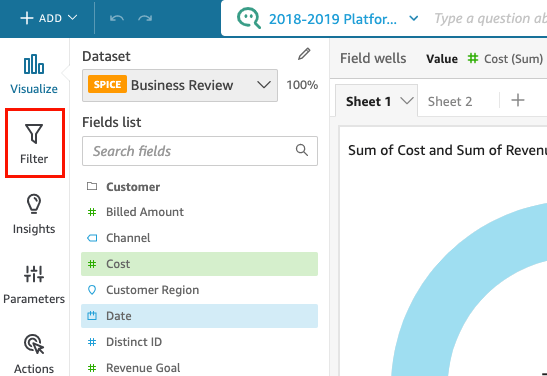The width and height of the screenshot is (547, 376).
Task: Open the Actions panel
Action: [34, 354]
